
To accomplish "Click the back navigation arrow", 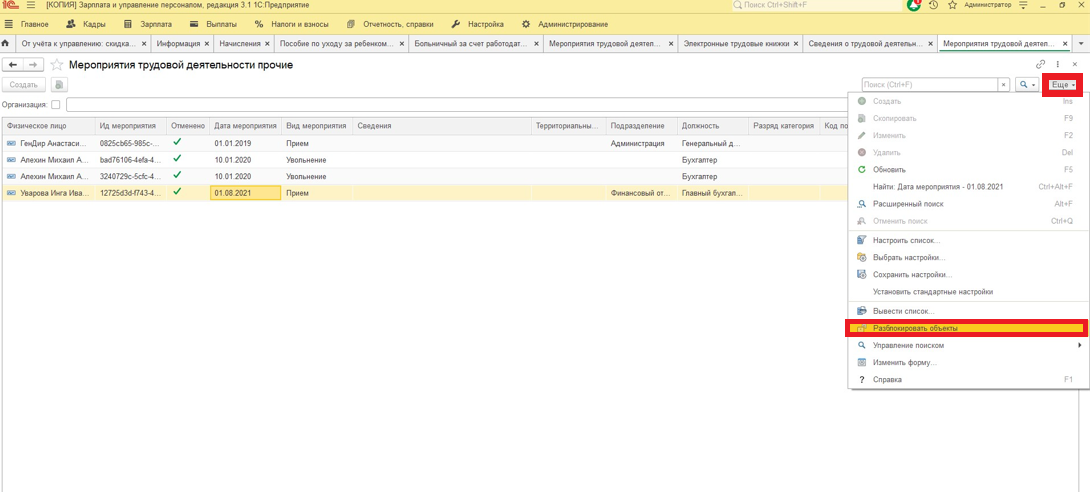I will (x=13, y=65).
